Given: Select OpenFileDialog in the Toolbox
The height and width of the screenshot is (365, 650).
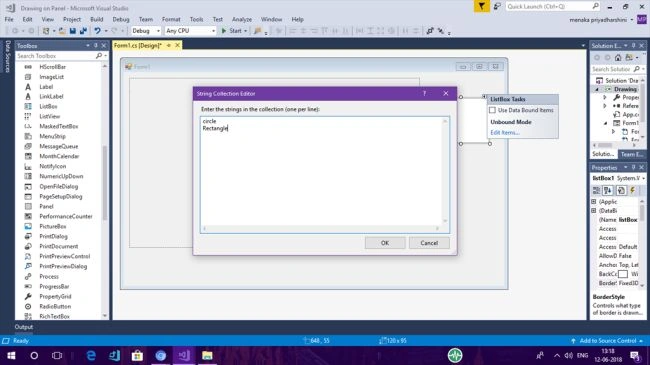Looking at the screenshot, I should [58, 187].
